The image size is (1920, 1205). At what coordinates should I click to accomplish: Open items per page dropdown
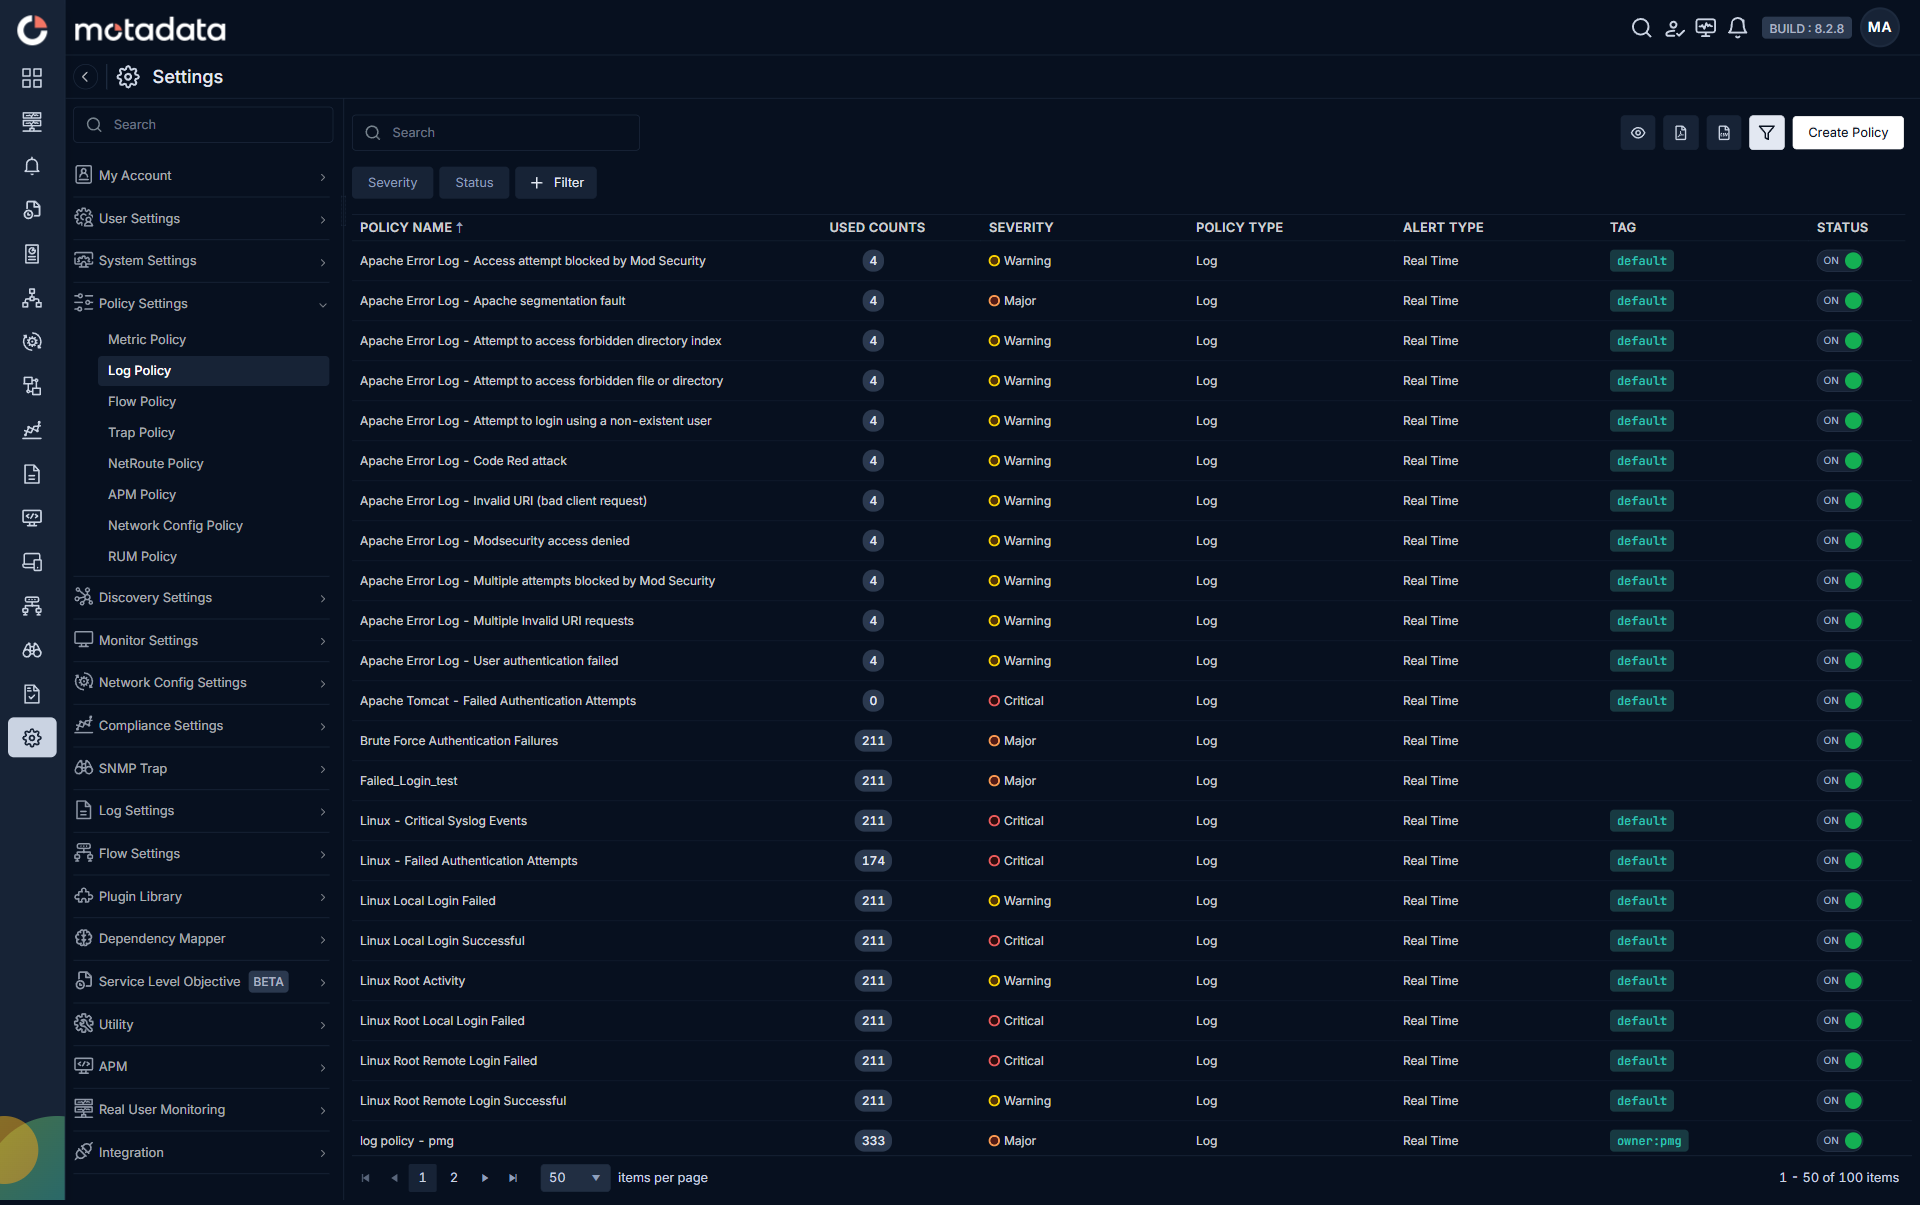pyautogui.click(x=575, y=1178)
